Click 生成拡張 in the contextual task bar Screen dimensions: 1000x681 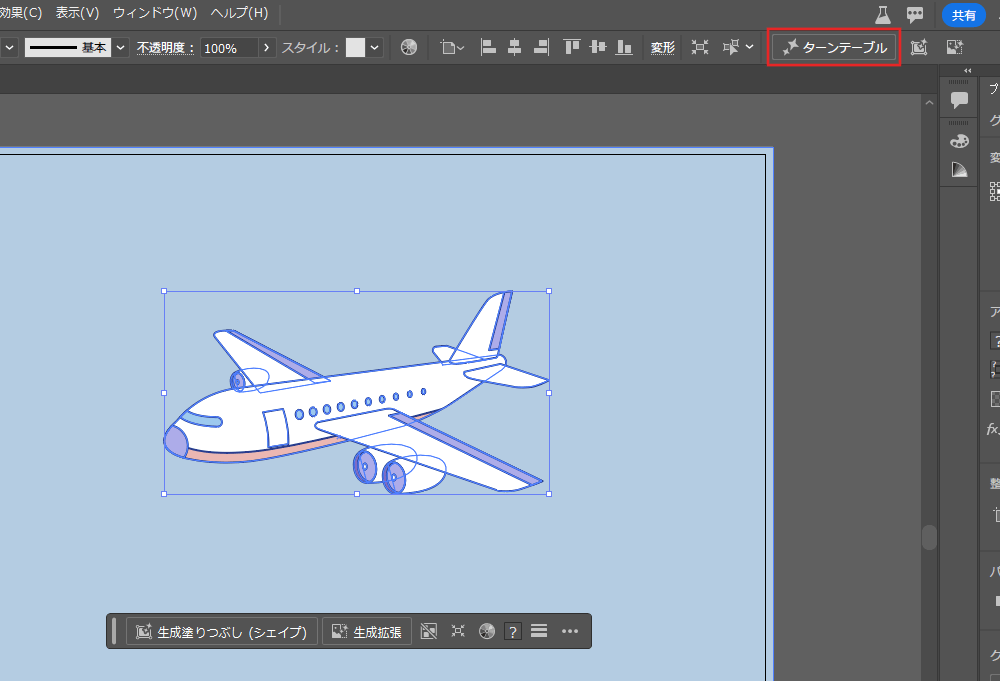pos(367,631)
